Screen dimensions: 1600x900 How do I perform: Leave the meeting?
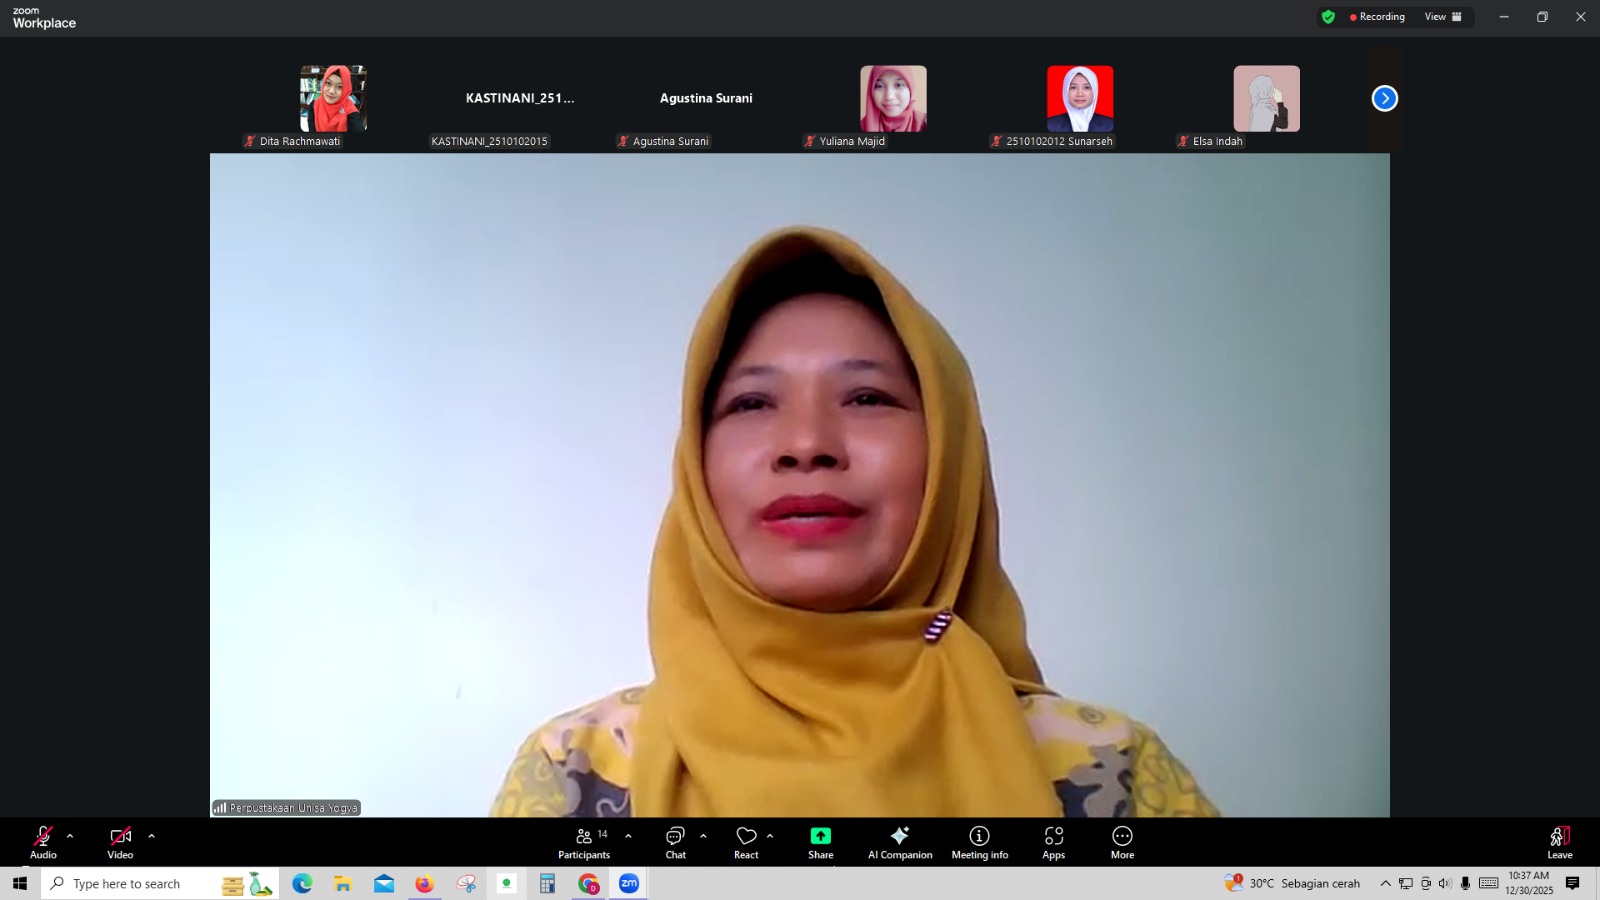1559,841
